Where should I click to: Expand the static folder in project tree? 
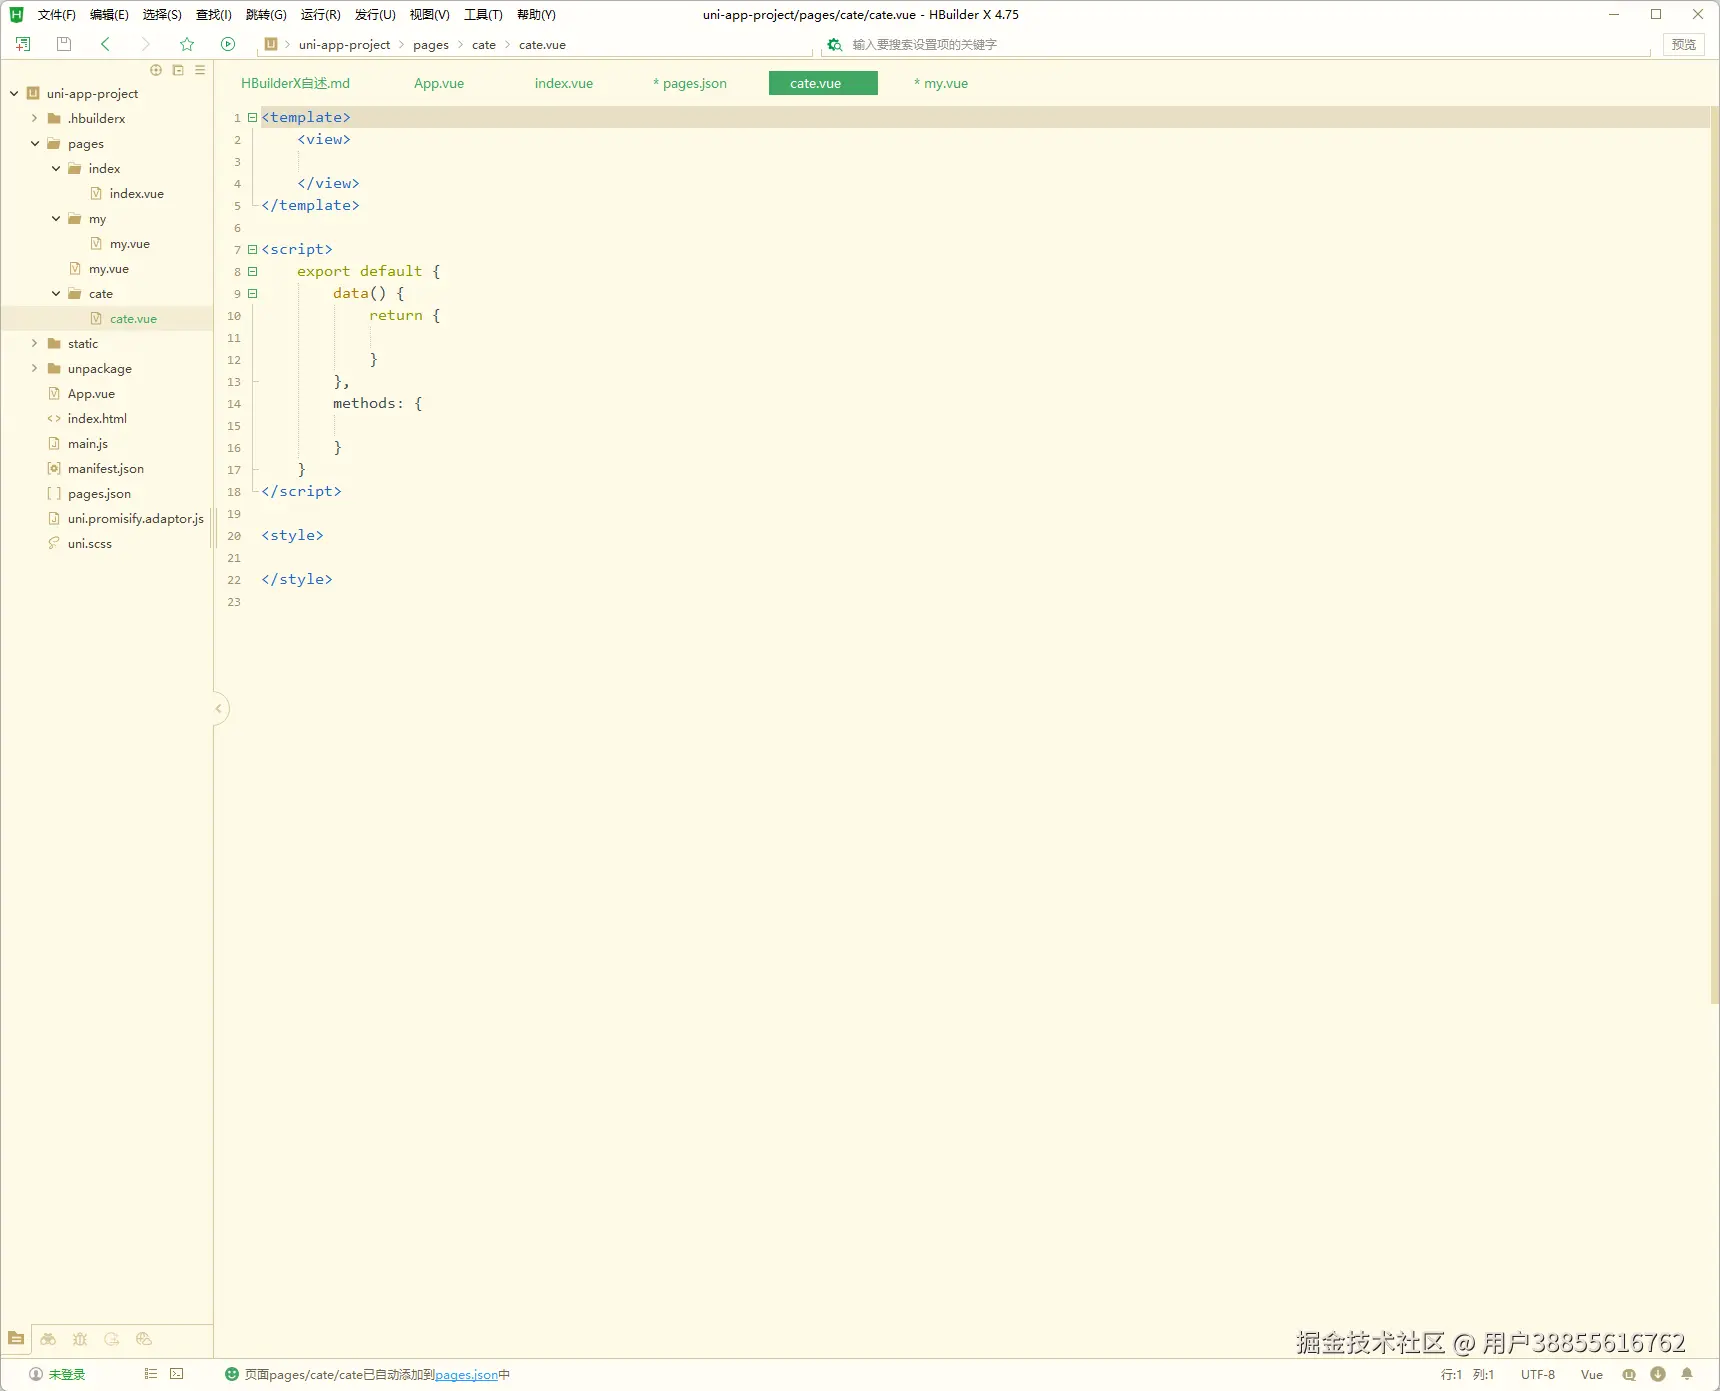[x=34, y=344]
